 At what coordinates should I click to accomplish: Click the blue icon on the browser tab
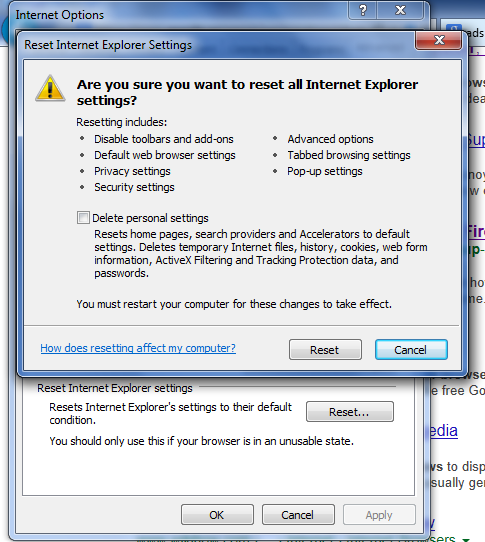454,29
